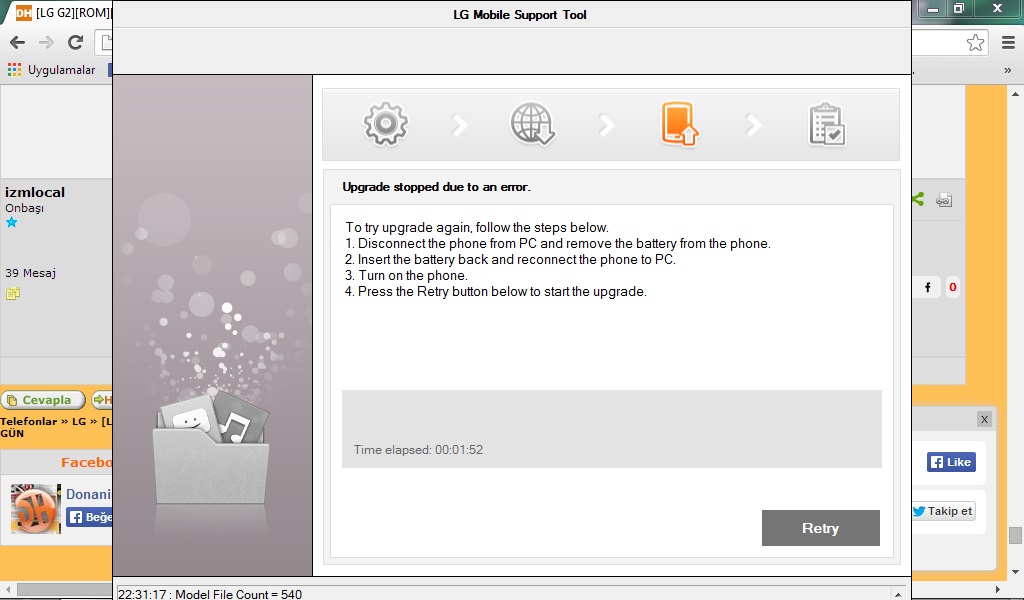Click the note icon under 39 Mesaj
Image resolution: width=1024 pixels, height=600 pixels.
coord(12,293)
